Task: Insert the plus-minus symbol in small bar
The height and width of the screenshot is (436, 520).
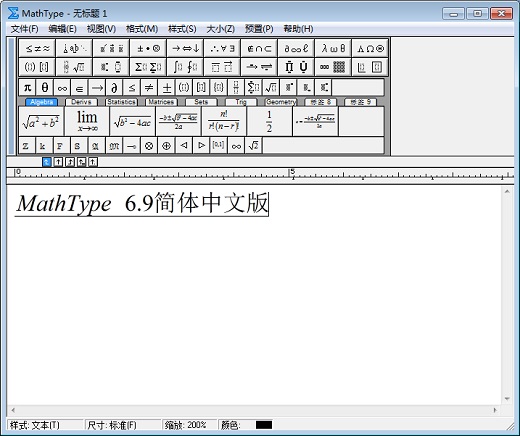Action: pyautogui.click(x=166, y=88)
